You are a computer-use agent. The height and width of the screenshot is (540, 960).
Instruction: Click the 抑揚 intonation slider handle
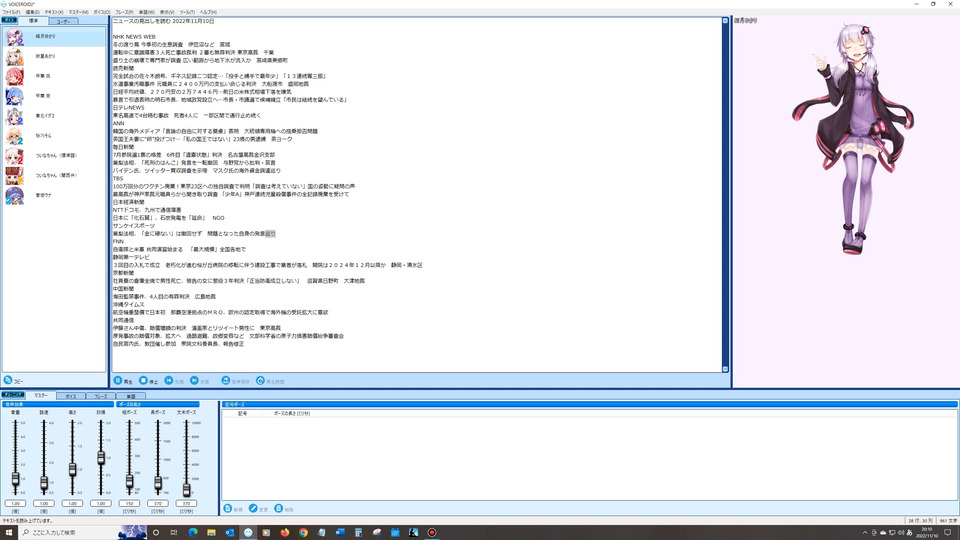101,457
